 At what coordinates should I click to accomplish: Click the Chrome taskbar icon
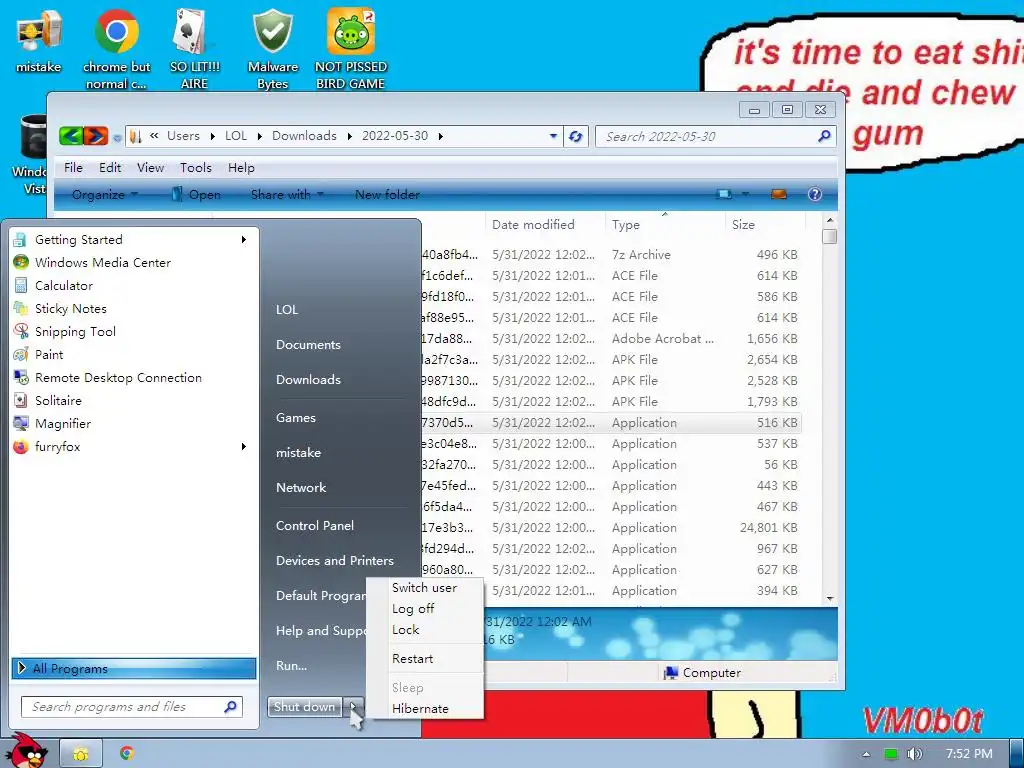(127, 753)
